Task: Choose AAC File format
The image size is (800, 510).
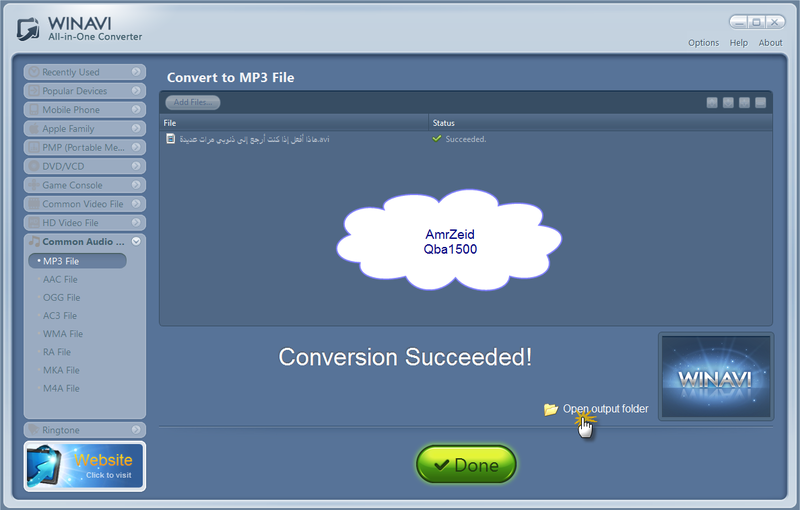Action: [x=60, y=279]
